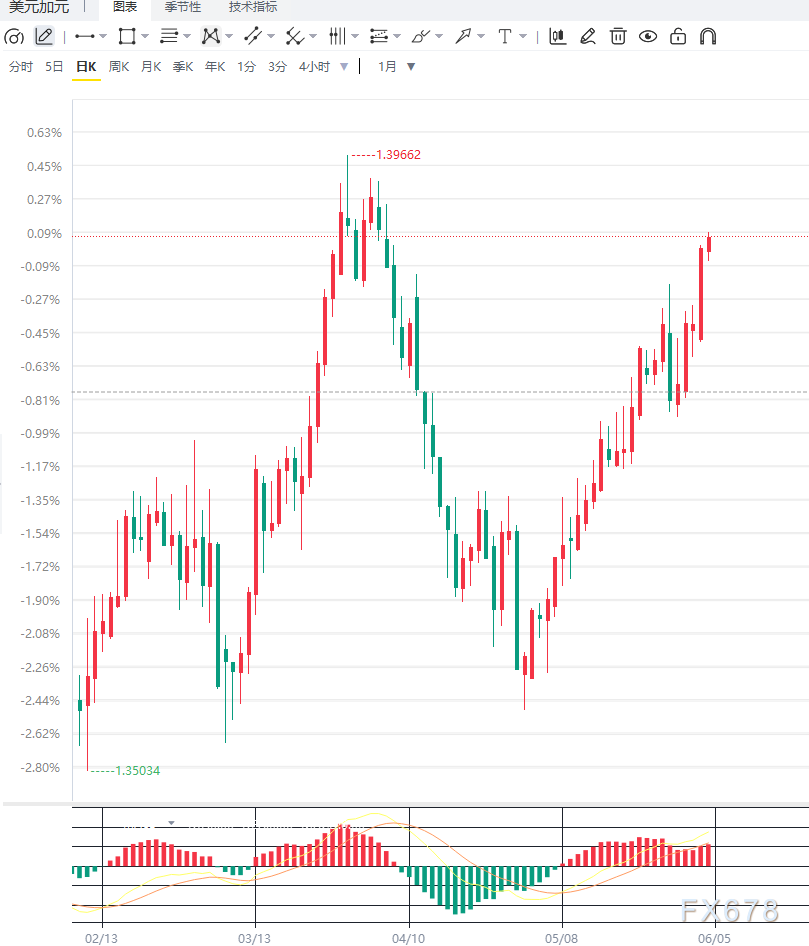Select the 3分 timeframe

(278, 66)
